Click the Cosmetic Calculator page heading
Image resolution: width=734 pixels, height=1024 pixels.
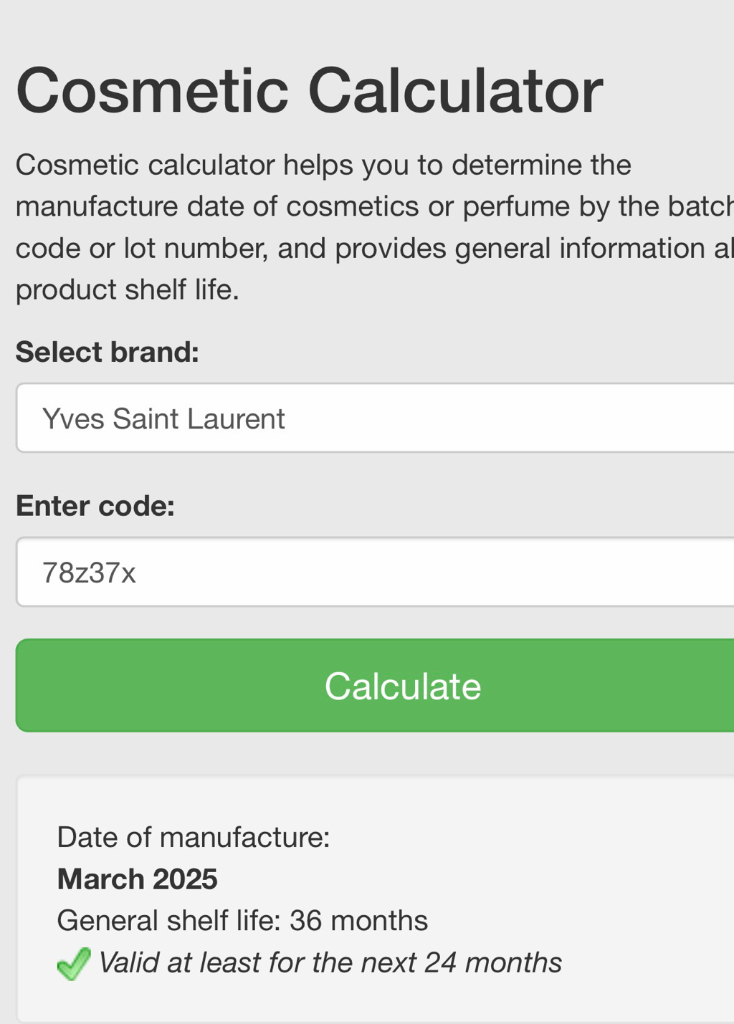point(309,92)
